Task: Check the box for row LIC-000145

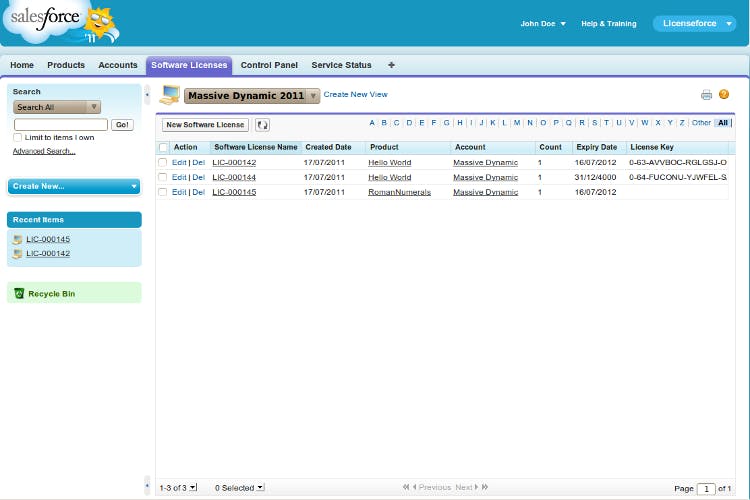Action: coord(163,192)
